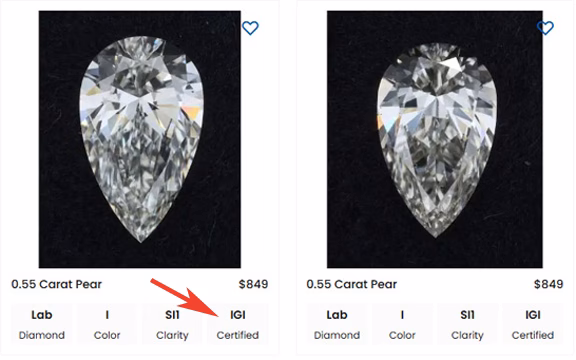The width and height of the screenshot is (576, 360).
Task: Open the left pear diamond image
Action: click(140, 139)
